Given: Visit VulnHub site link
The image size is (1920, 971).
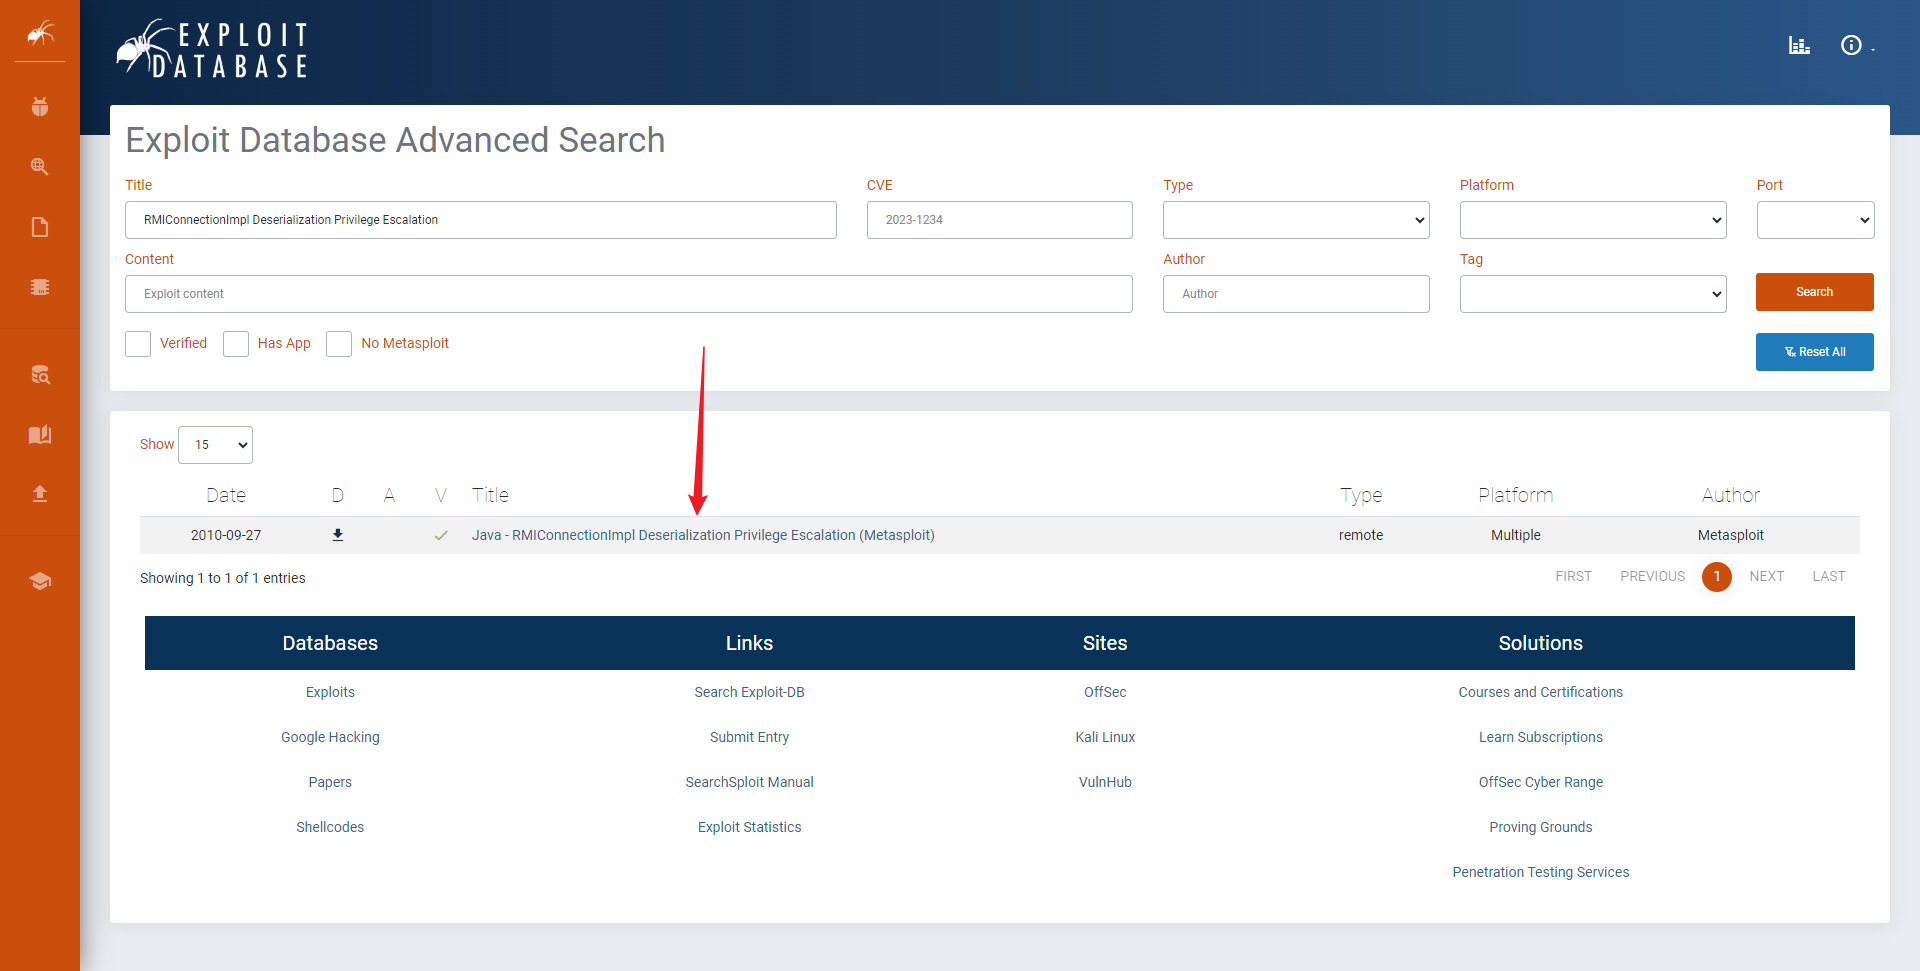Looking at the screenshot, I should (1105, 782).
